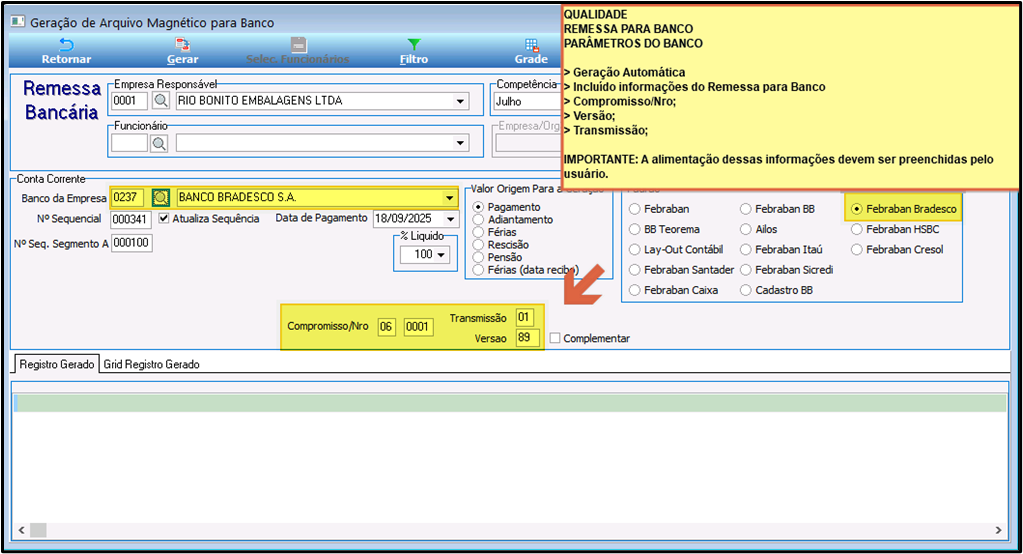The width and height of the screenshot is (1023, 554).
Task: Select the BB Teorema radio
Action: (634, 229)
